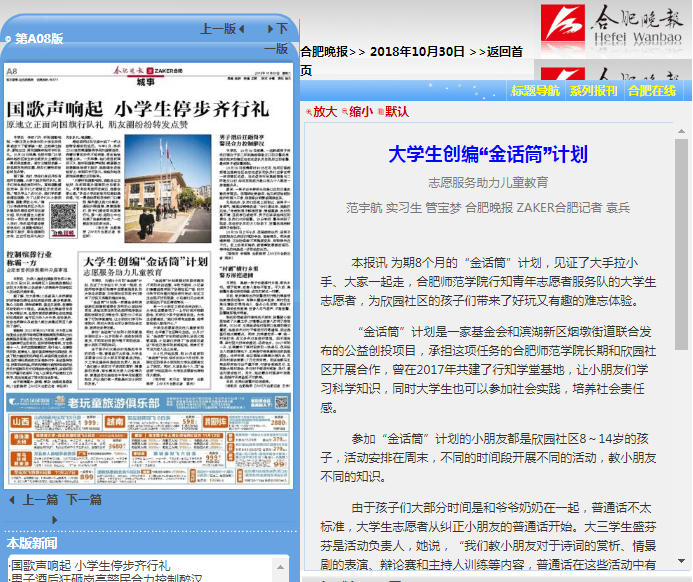Viewport: 693px width, 582px height.
Task: Open the 系列报刊 tab
Action: coord(594,91)
